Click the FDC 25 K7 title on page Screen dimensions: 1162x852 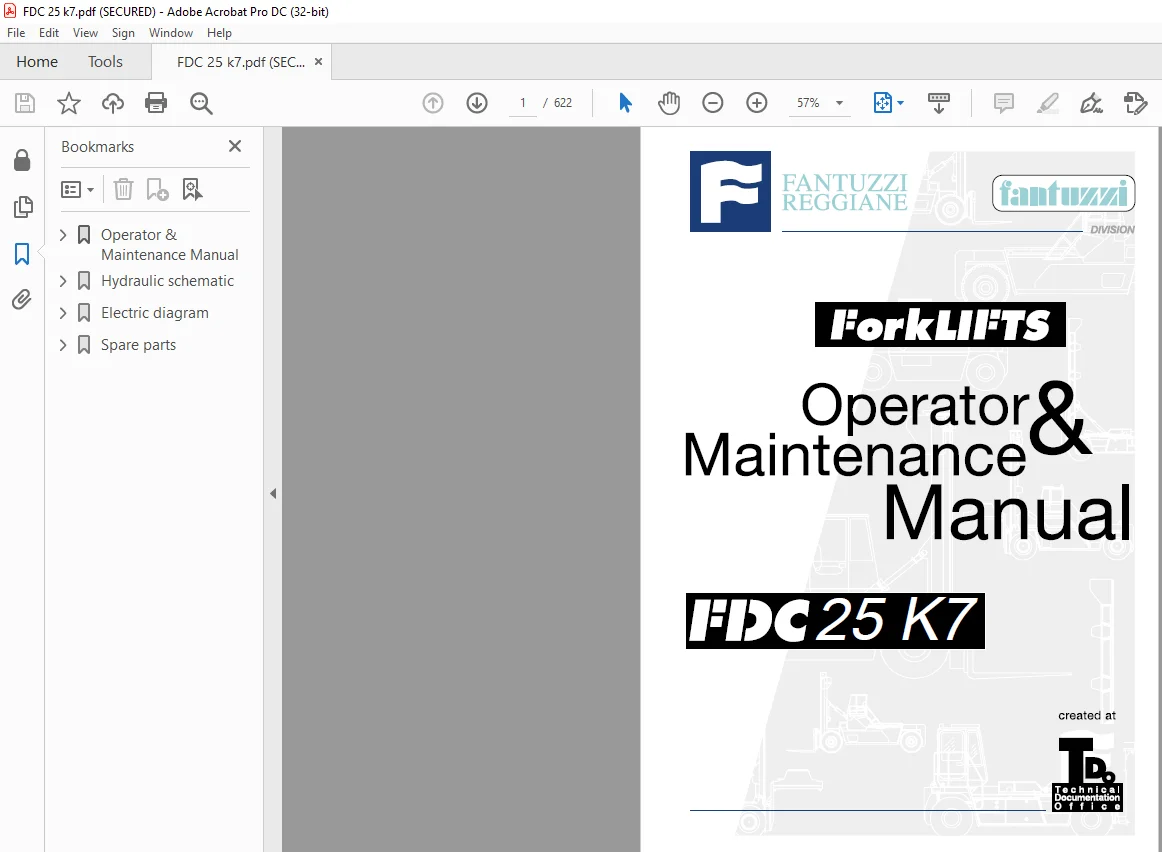835,621
